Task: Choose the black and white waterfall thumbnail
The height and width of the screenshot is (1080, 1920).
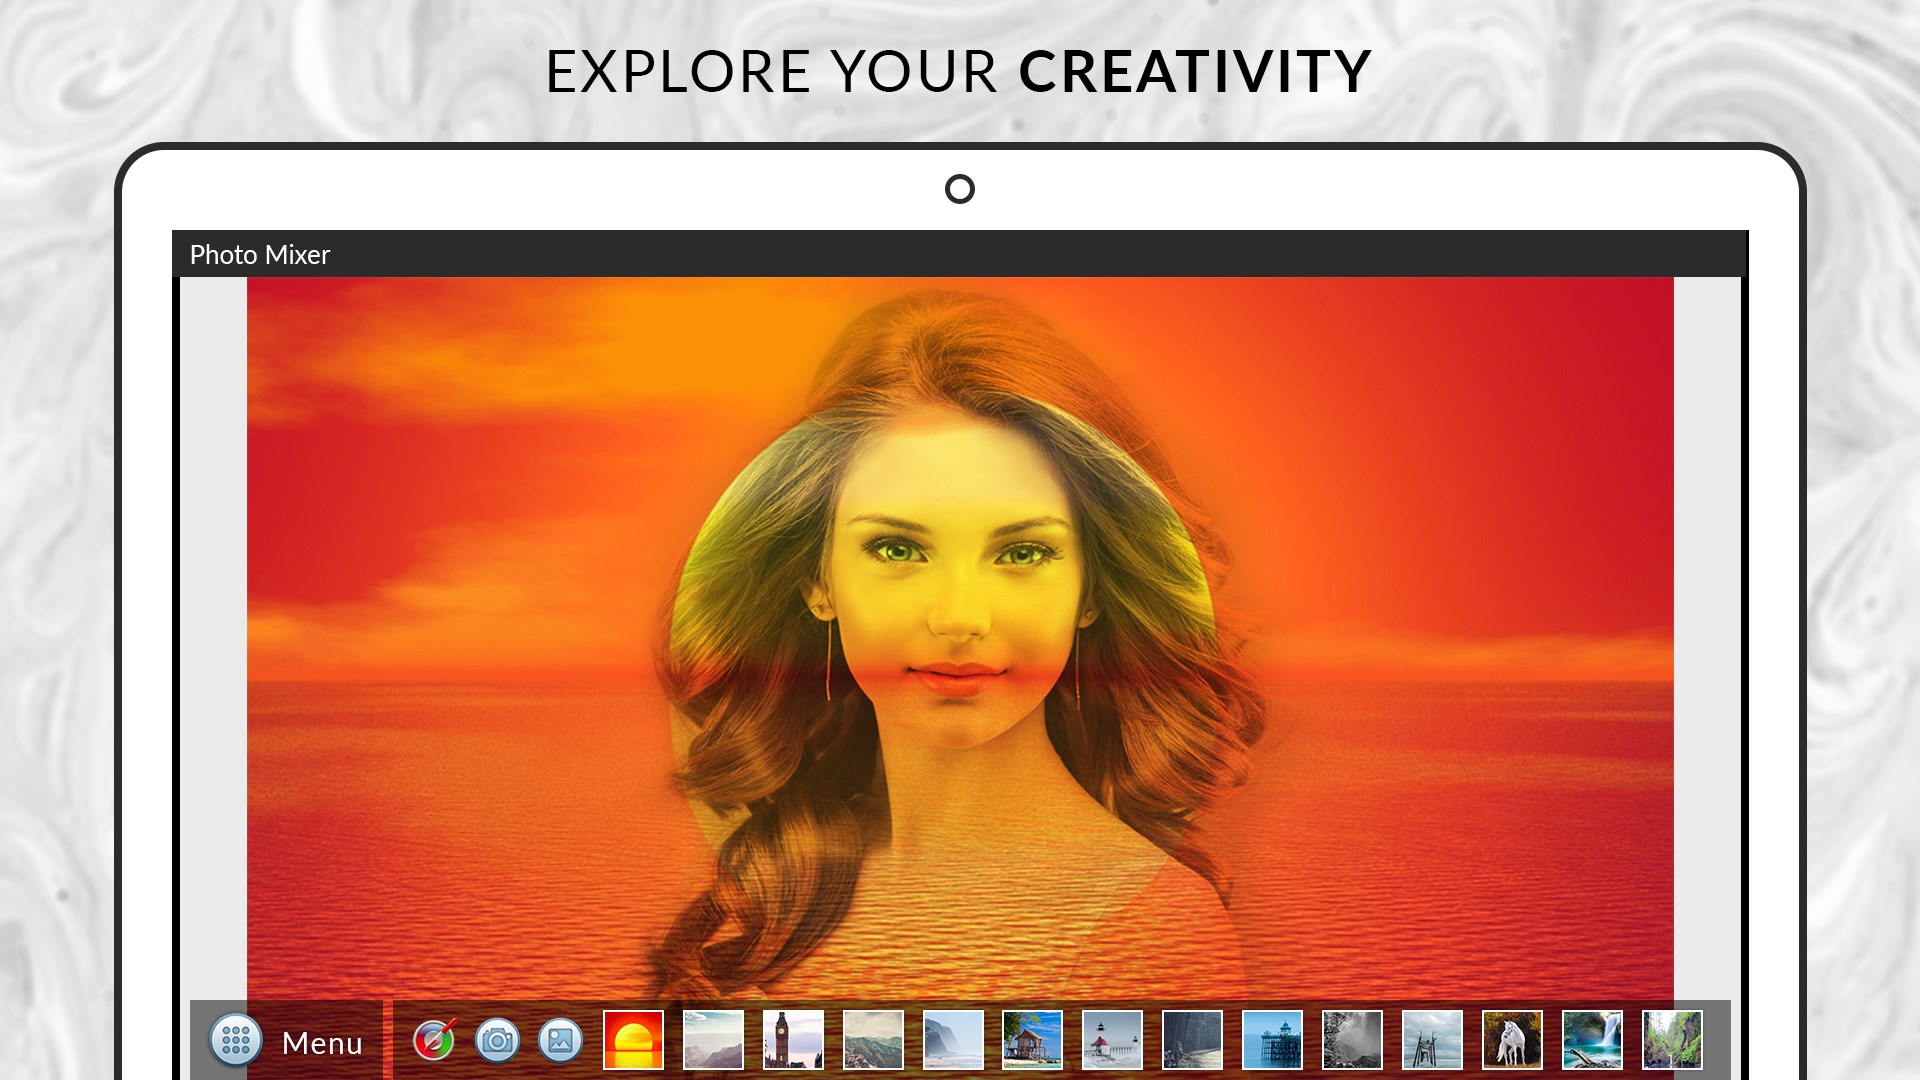Action: (x=1352, y=1040)
